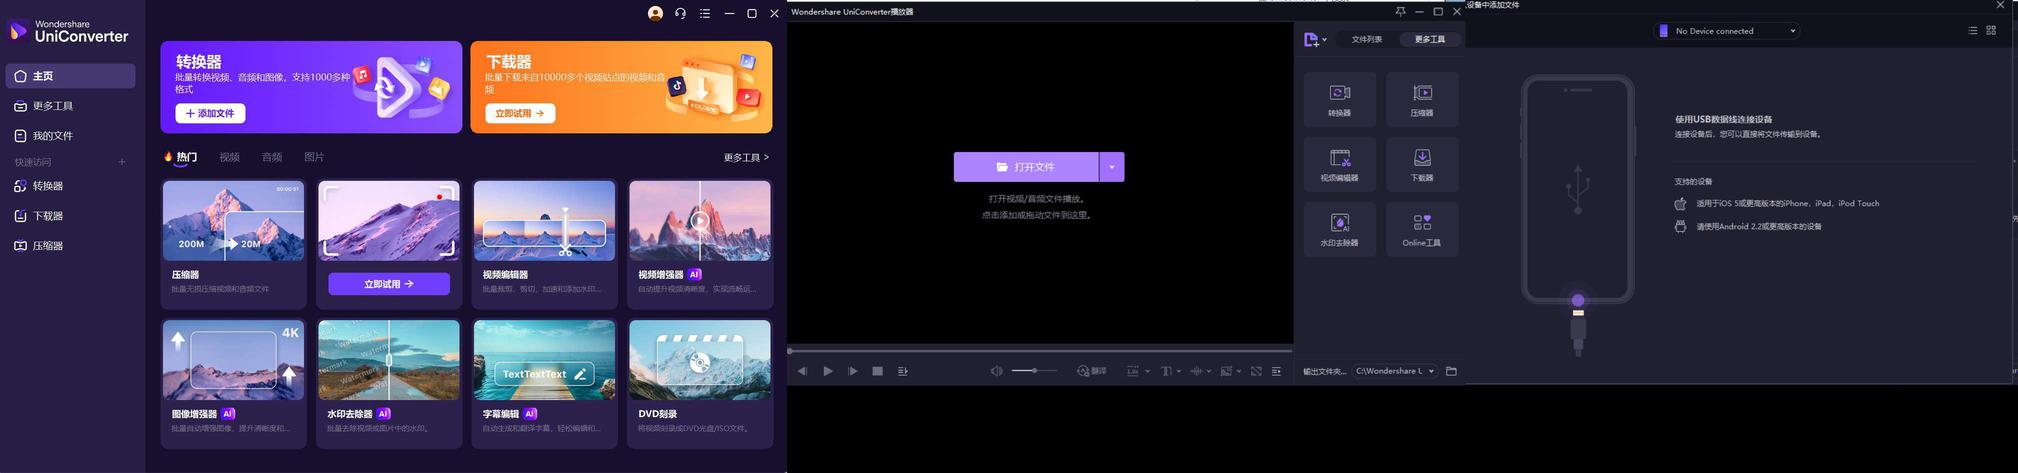Open the 视频编辑器 tool card
2018x473 pixels.
point(544,244)
